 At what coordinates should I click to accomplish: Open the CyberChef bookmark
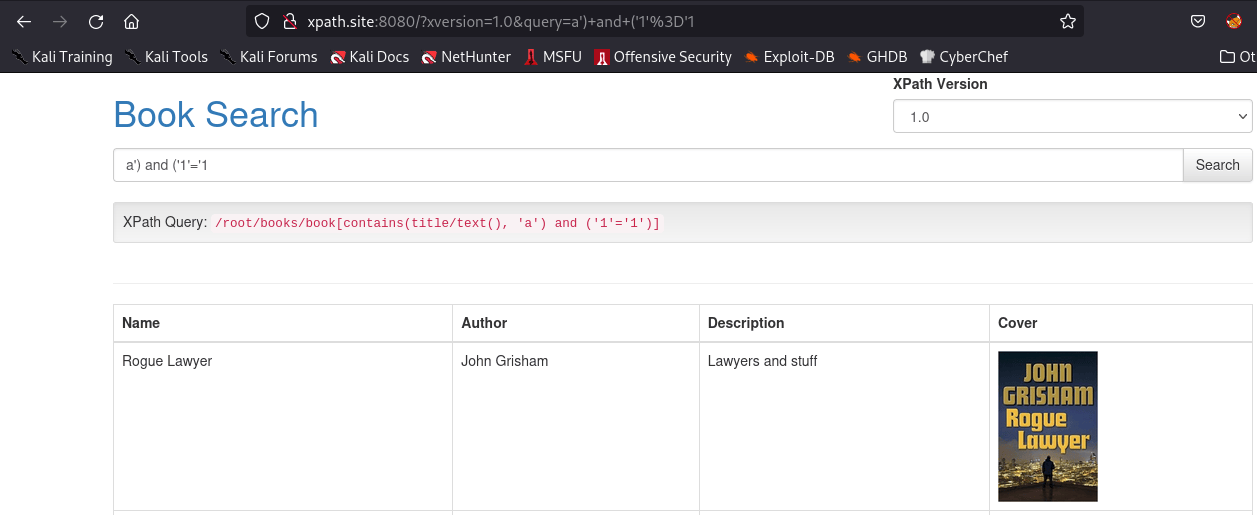964,57
